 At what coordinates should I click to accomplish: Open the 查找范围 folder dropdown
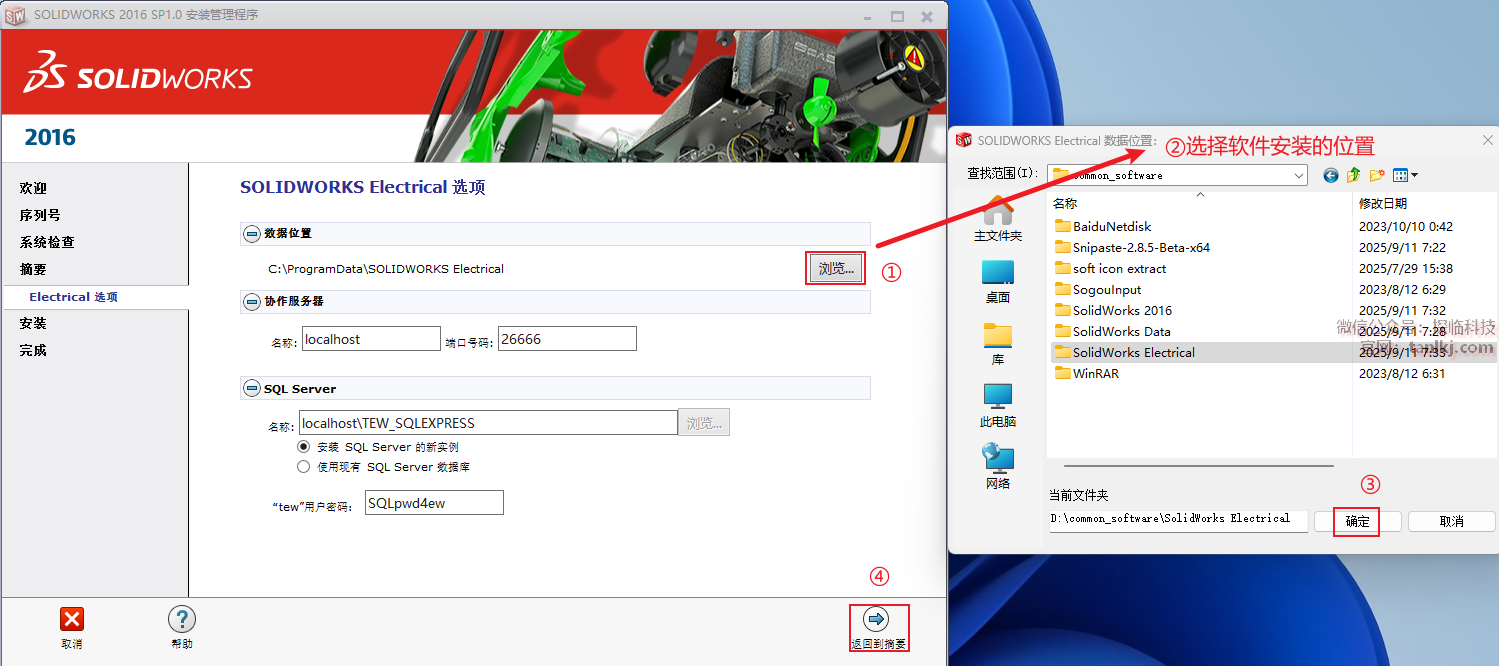click(x=1298, y=175)
